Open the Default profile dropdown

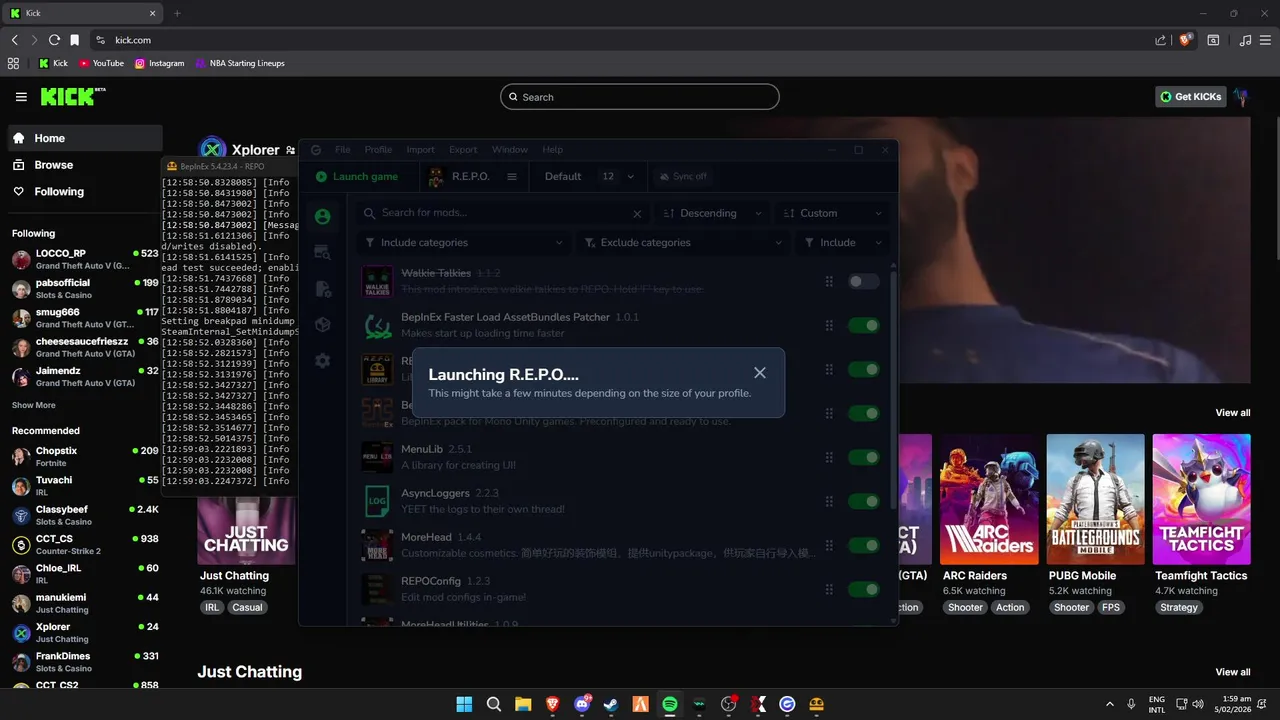click(589, 176)
